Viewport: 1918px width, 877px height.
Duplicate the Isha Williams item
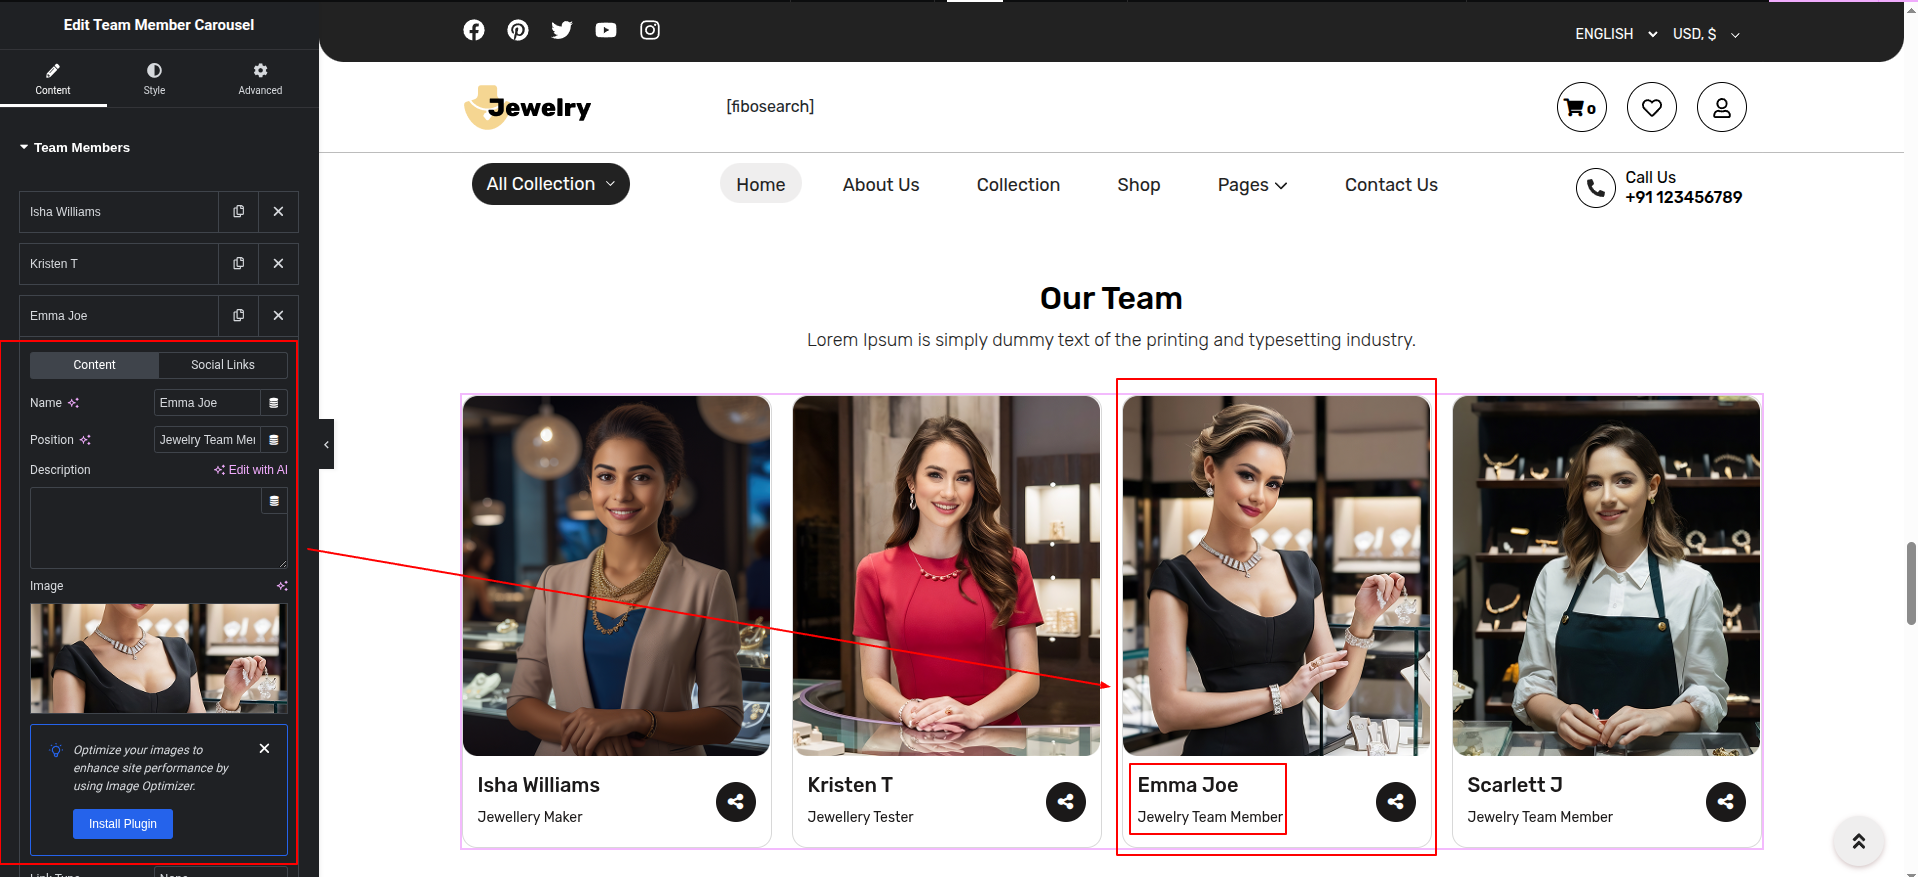pos(238,212)
